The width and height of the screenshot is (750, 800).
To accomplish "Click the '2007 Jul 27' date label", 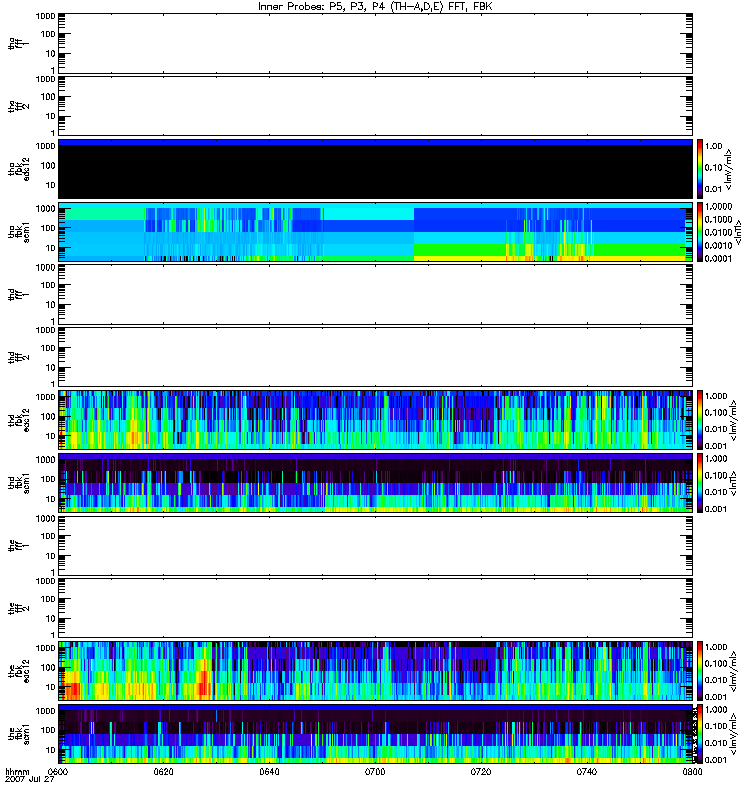I will (x=30, y=780).
